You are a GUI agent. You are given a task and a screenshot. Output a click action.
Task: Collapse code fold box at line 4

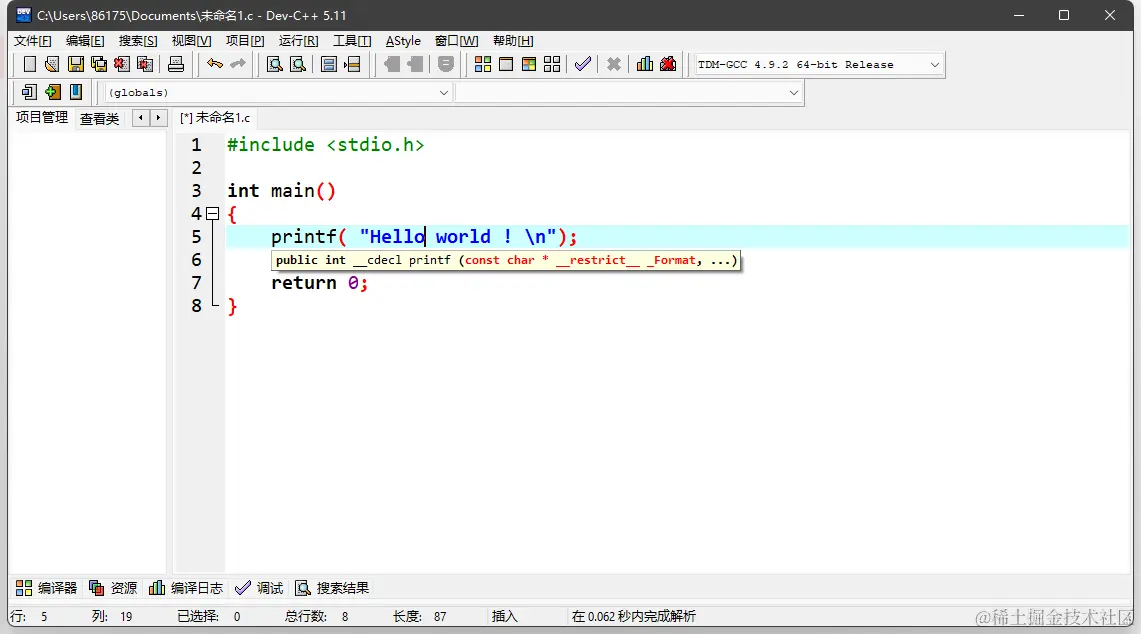click(x=212, y=214)
